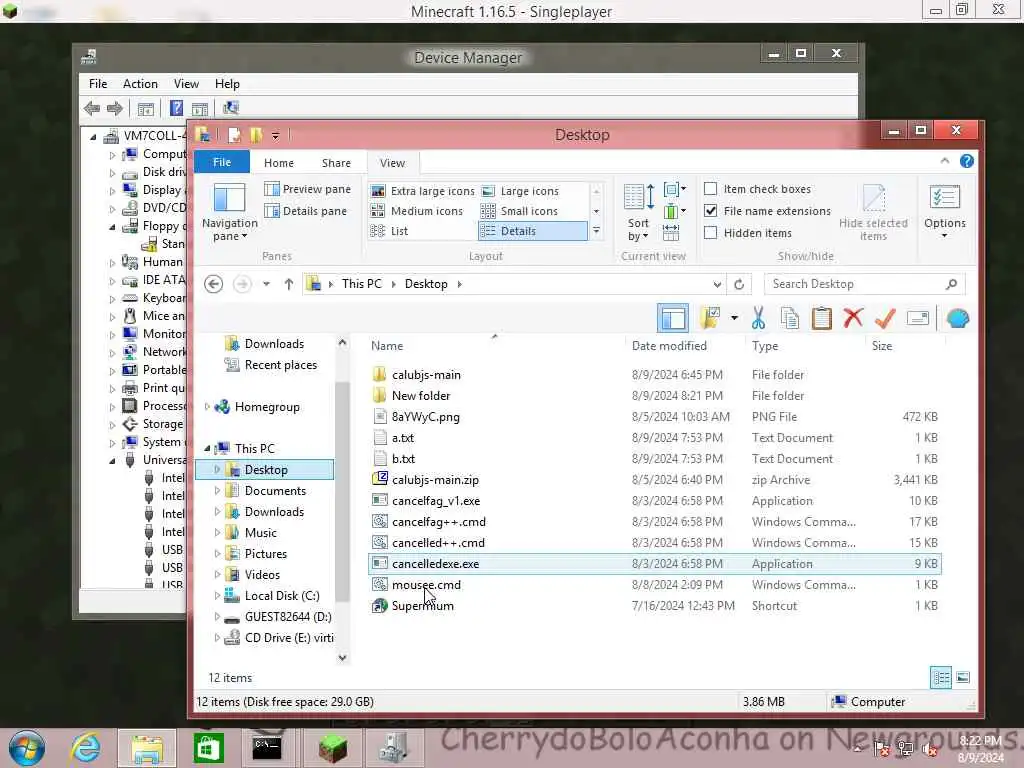Click the navigation pane scrollbar down arrow
Screen dimensions: 1024x768
pyautogui.click(x=342, y=658)
